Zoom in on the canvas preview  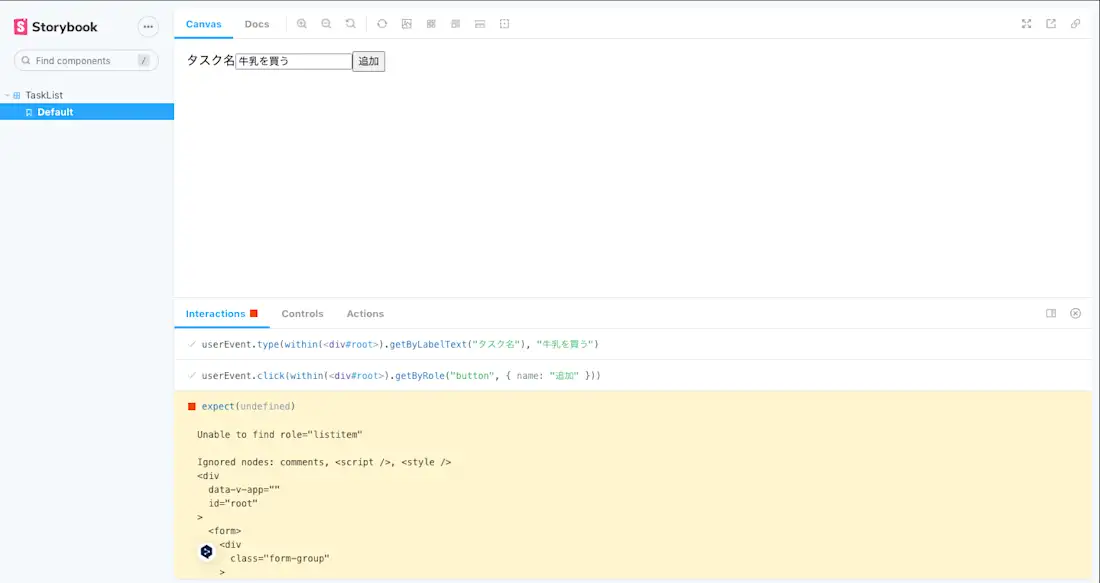coord(302,24)
